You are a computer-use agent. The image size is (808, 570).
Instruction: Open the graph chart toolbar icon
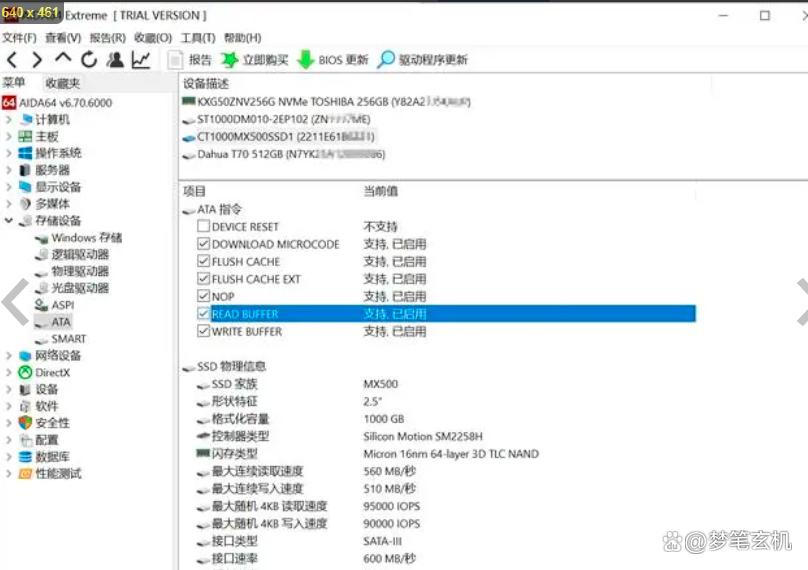[140, 60]
